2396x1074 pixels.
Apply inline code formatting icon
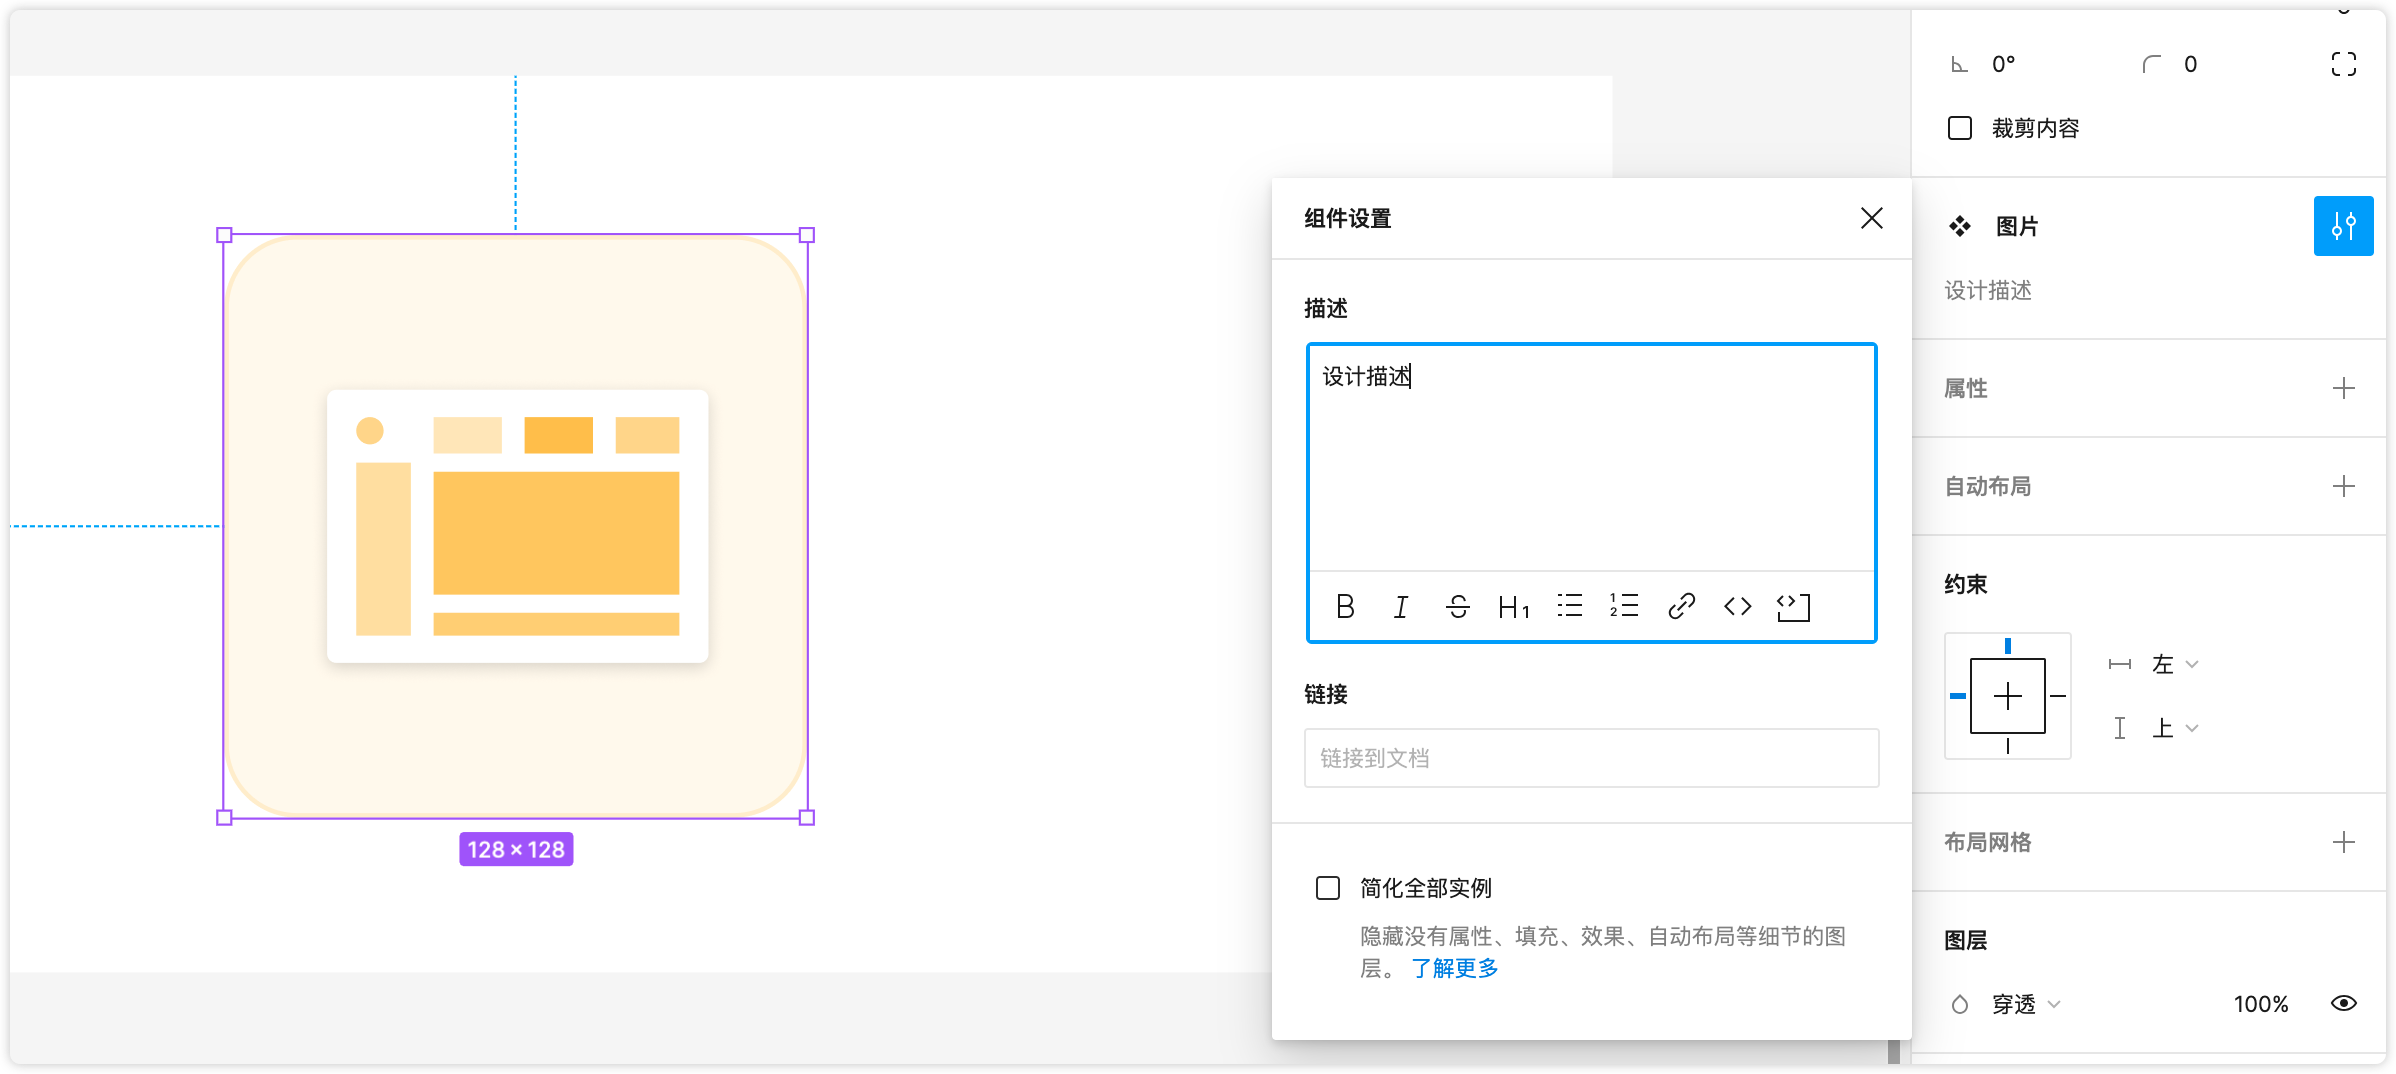1737,606
